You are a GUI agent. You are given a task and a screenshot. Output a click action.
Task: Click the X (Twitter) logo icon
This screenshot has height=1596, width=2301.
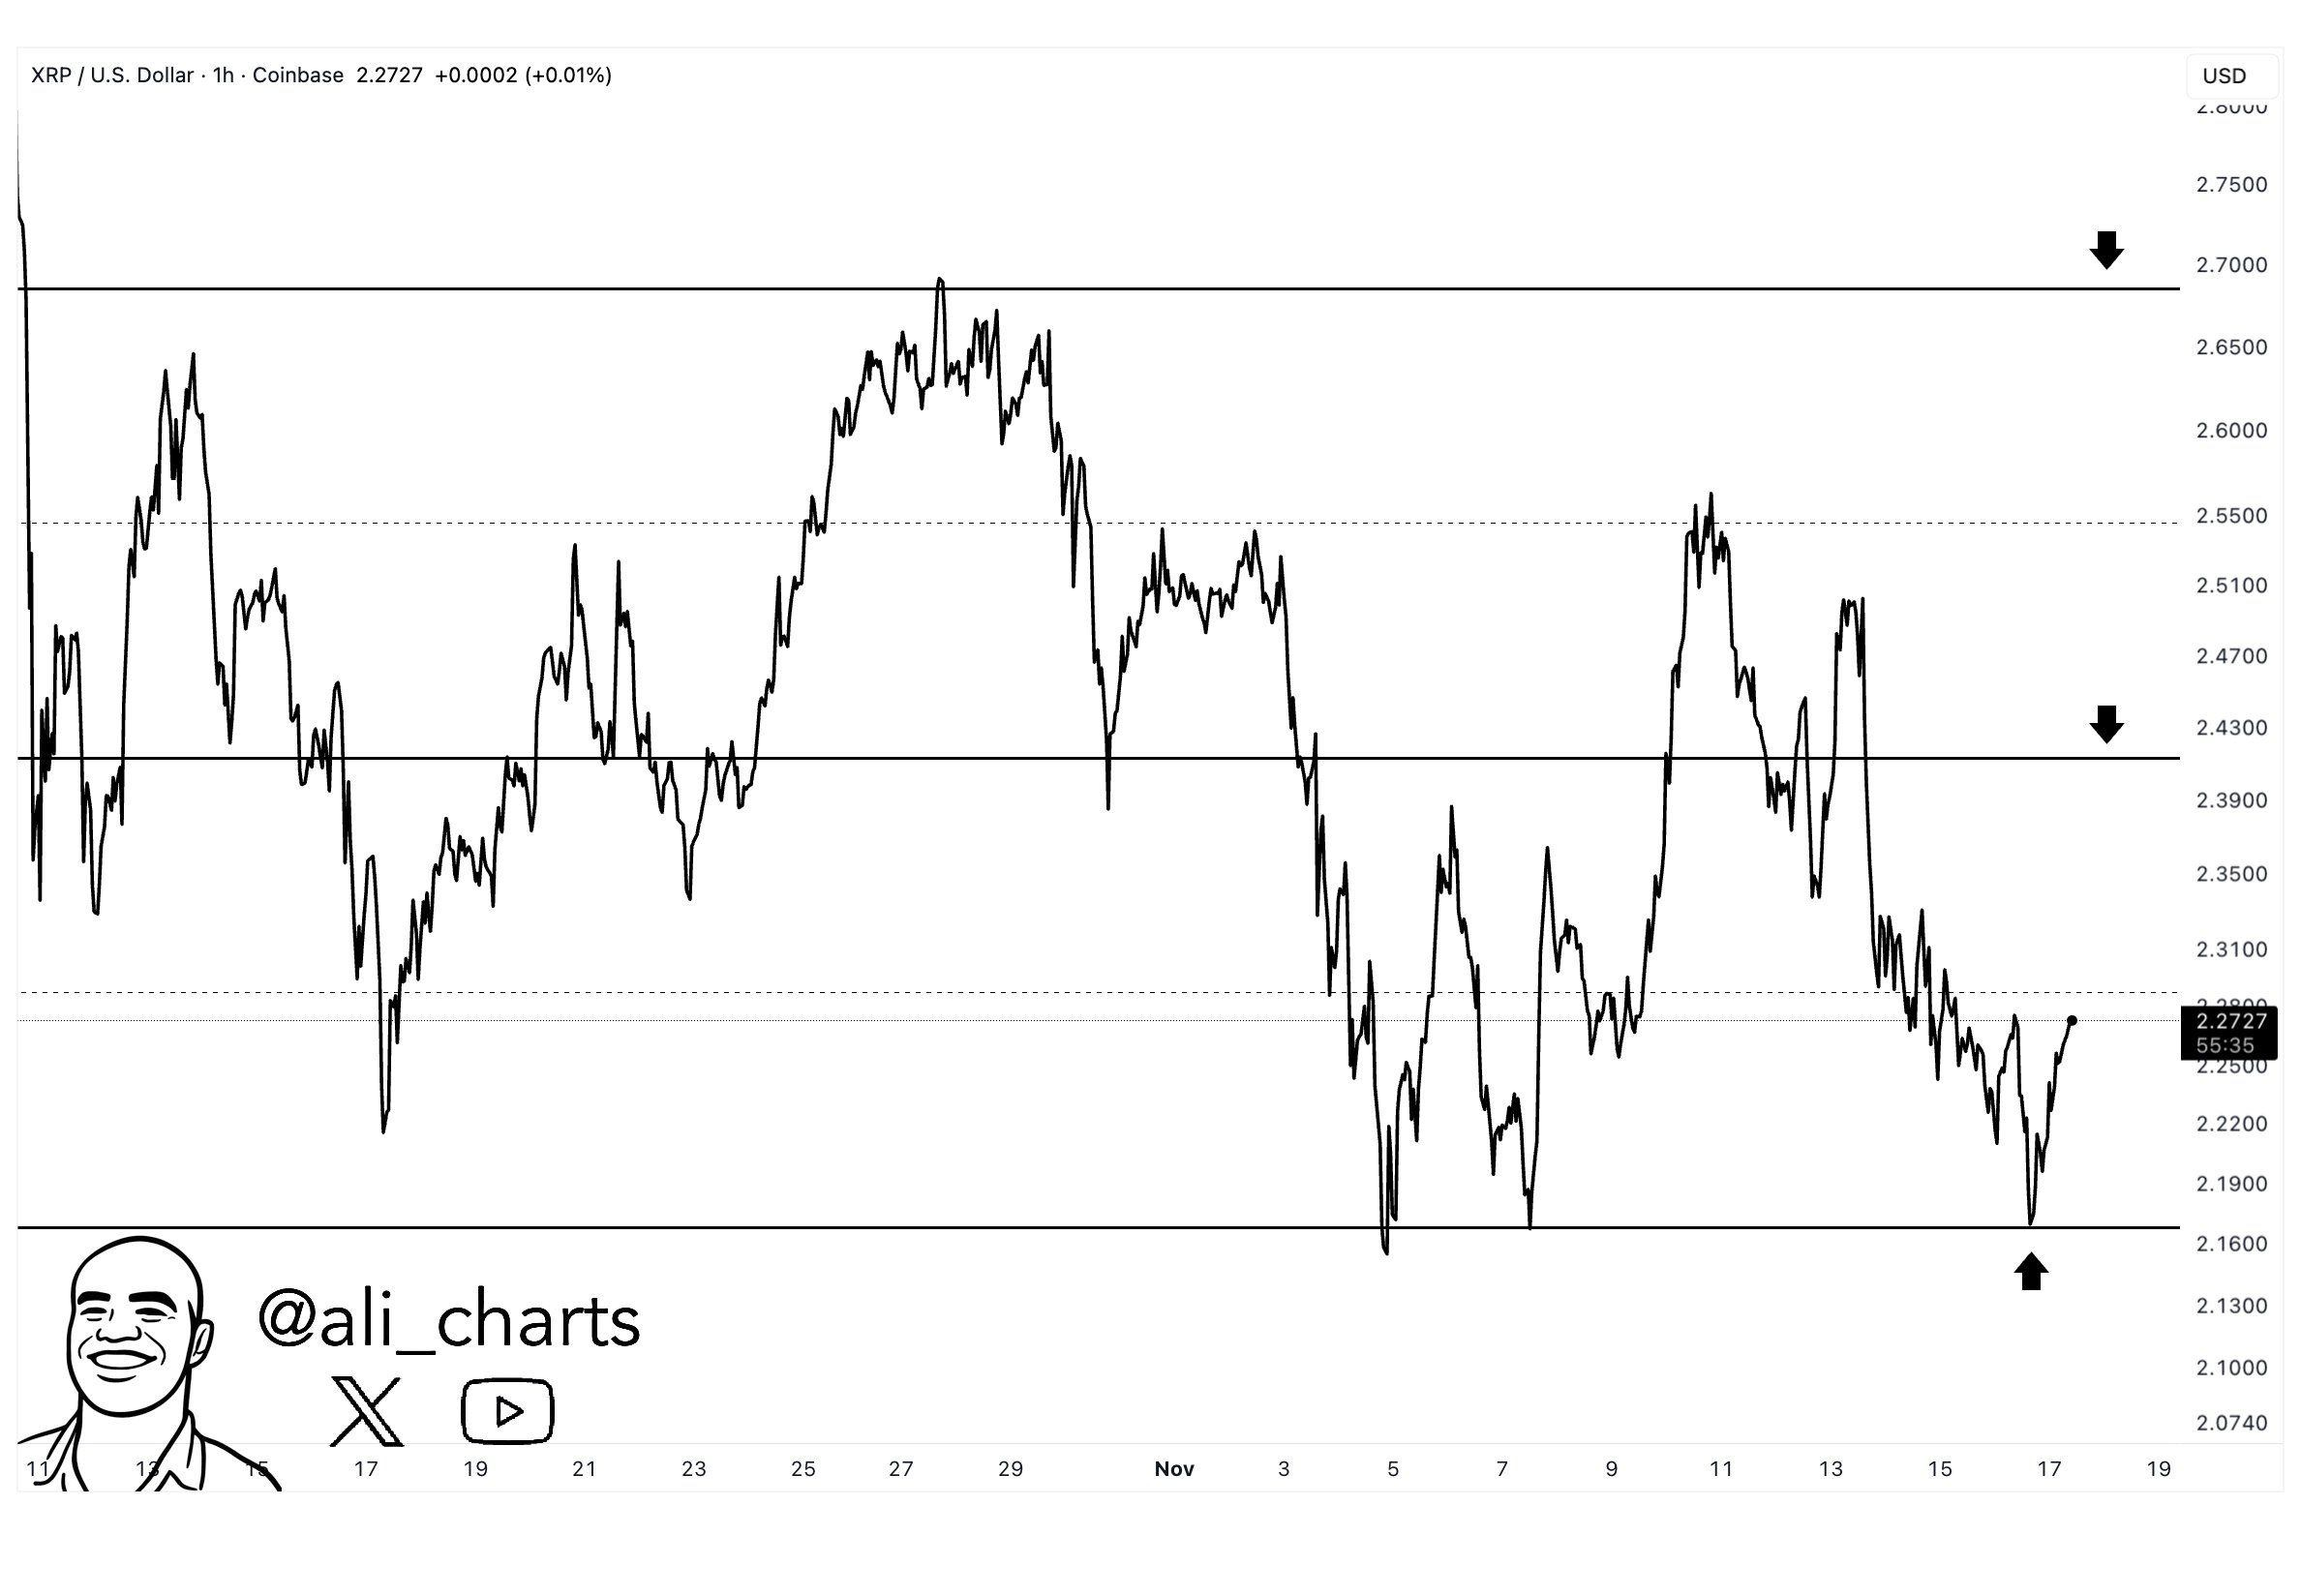[x=366, y=1411]
